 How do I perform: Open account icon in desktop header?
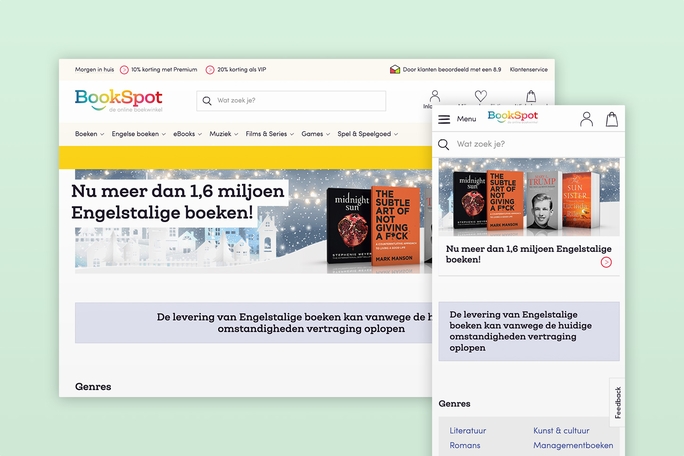click(434, 96)
